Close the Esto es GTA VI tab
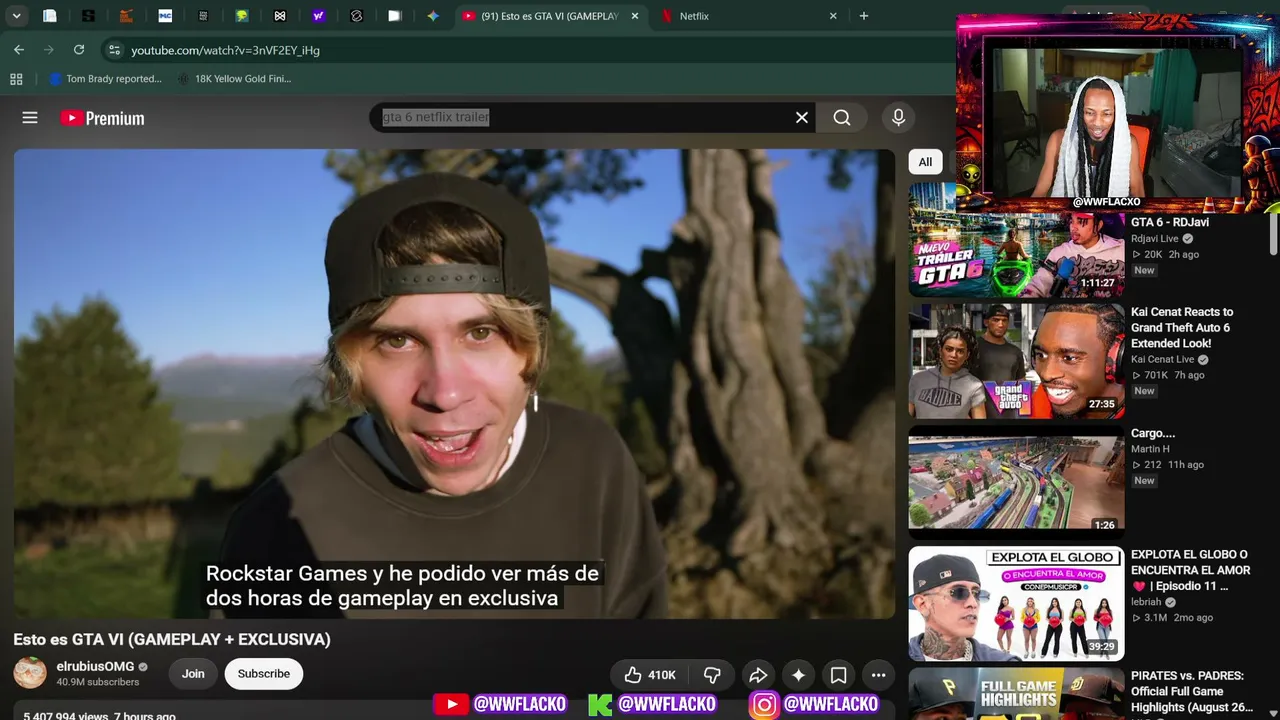This screenshot has height=720, width=1280. tap(635, 16)
